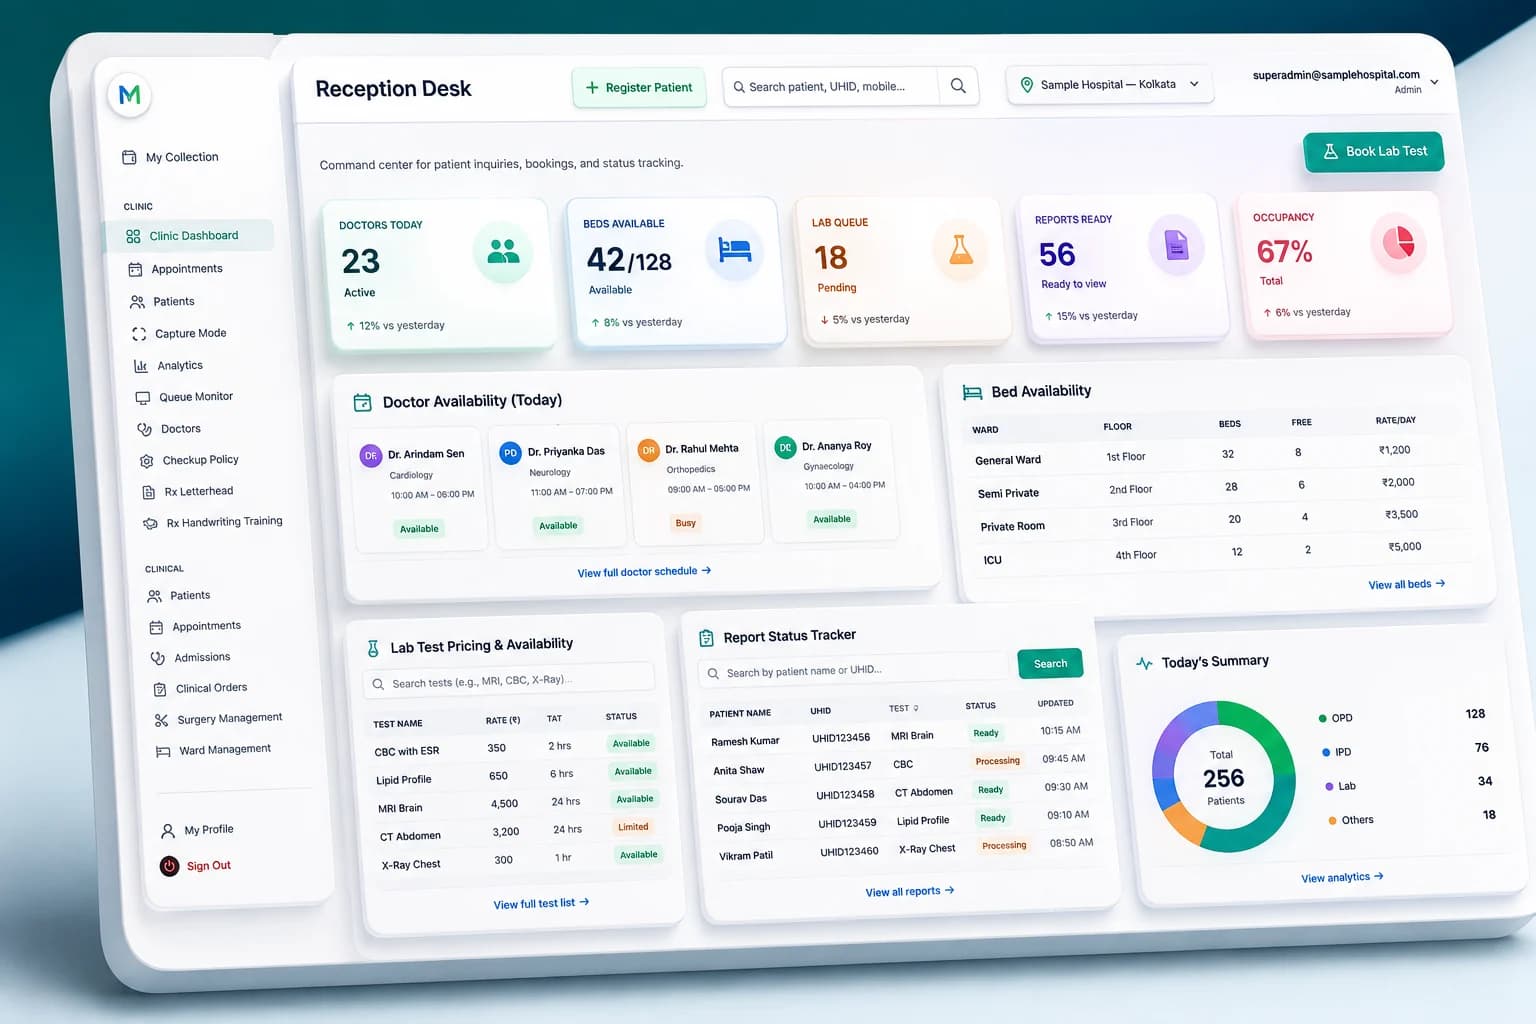Image resolution: width=1536 pixels, height=1024 pixels.
Task: Open View full test list link
Action: [541, 903]
